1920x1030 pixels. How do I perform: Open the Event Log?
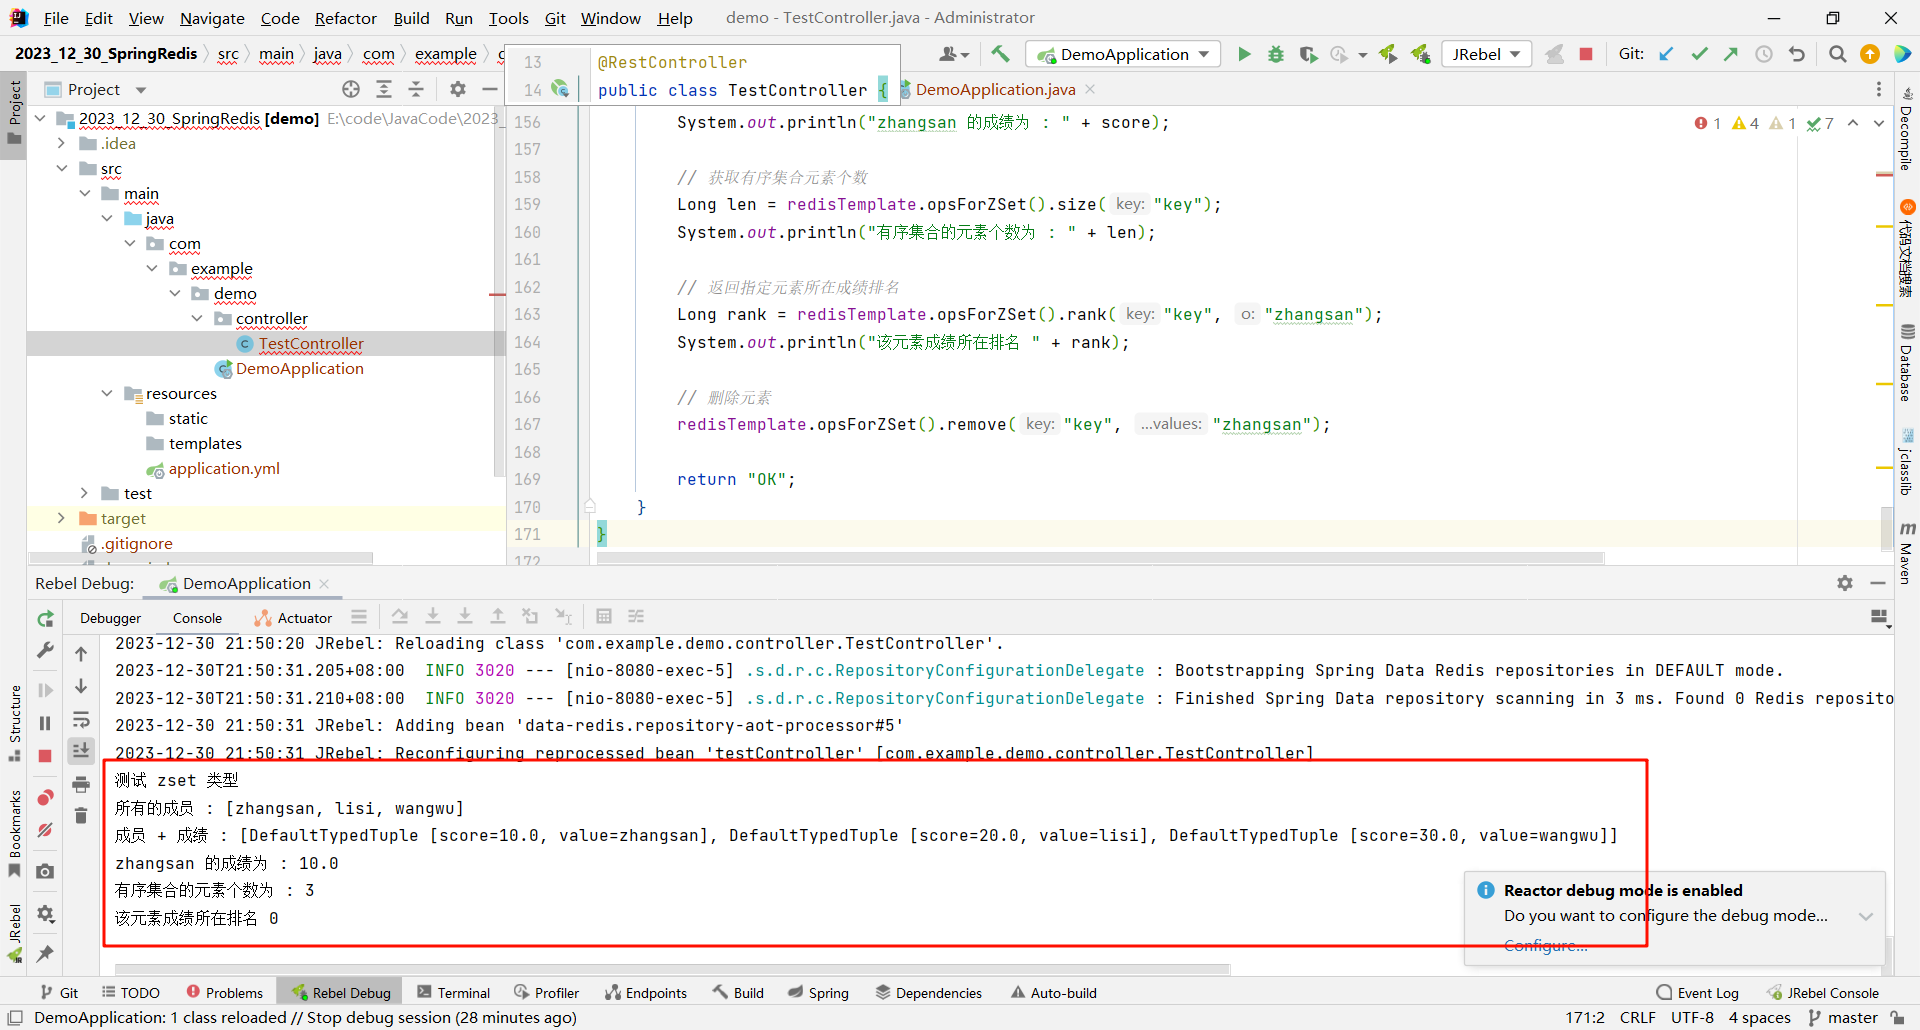point(1697,992)
